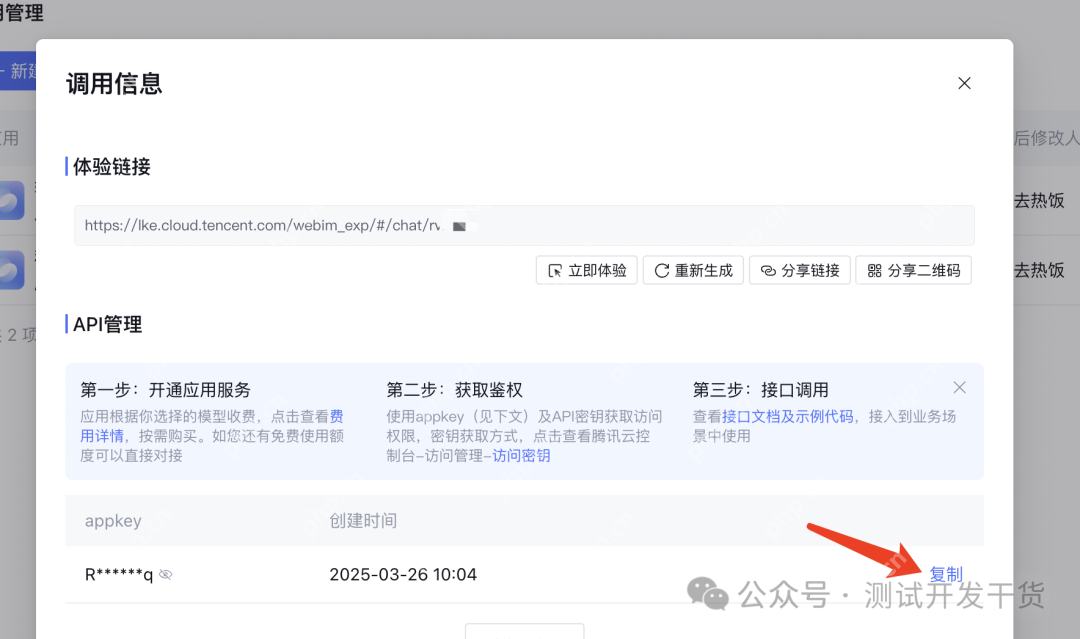
Task: Click the refresh icon on 重新生成 button
Action: 661,270
